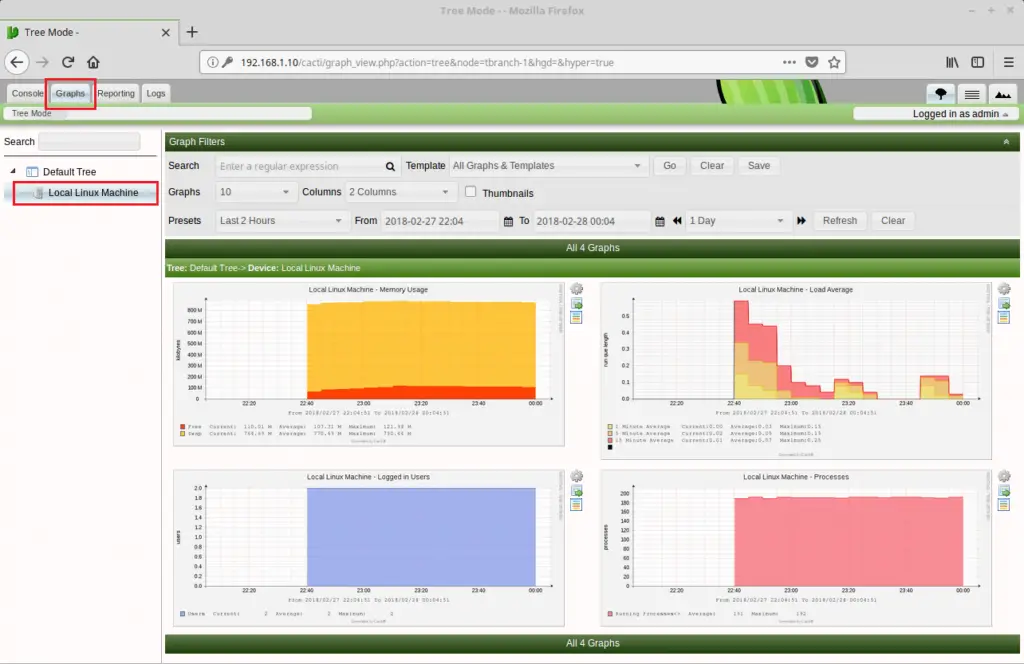Click time graph view icon for Logged in Users

[577, 505]
